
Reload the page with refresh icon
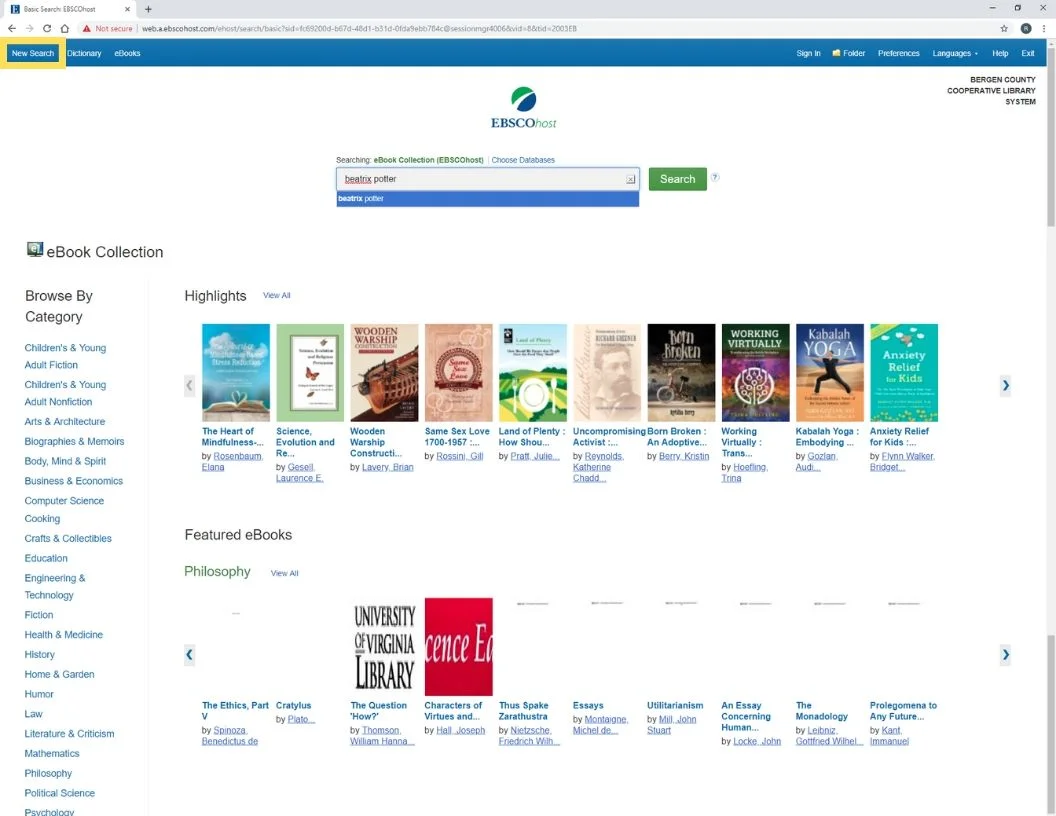[x=46, y=28]
